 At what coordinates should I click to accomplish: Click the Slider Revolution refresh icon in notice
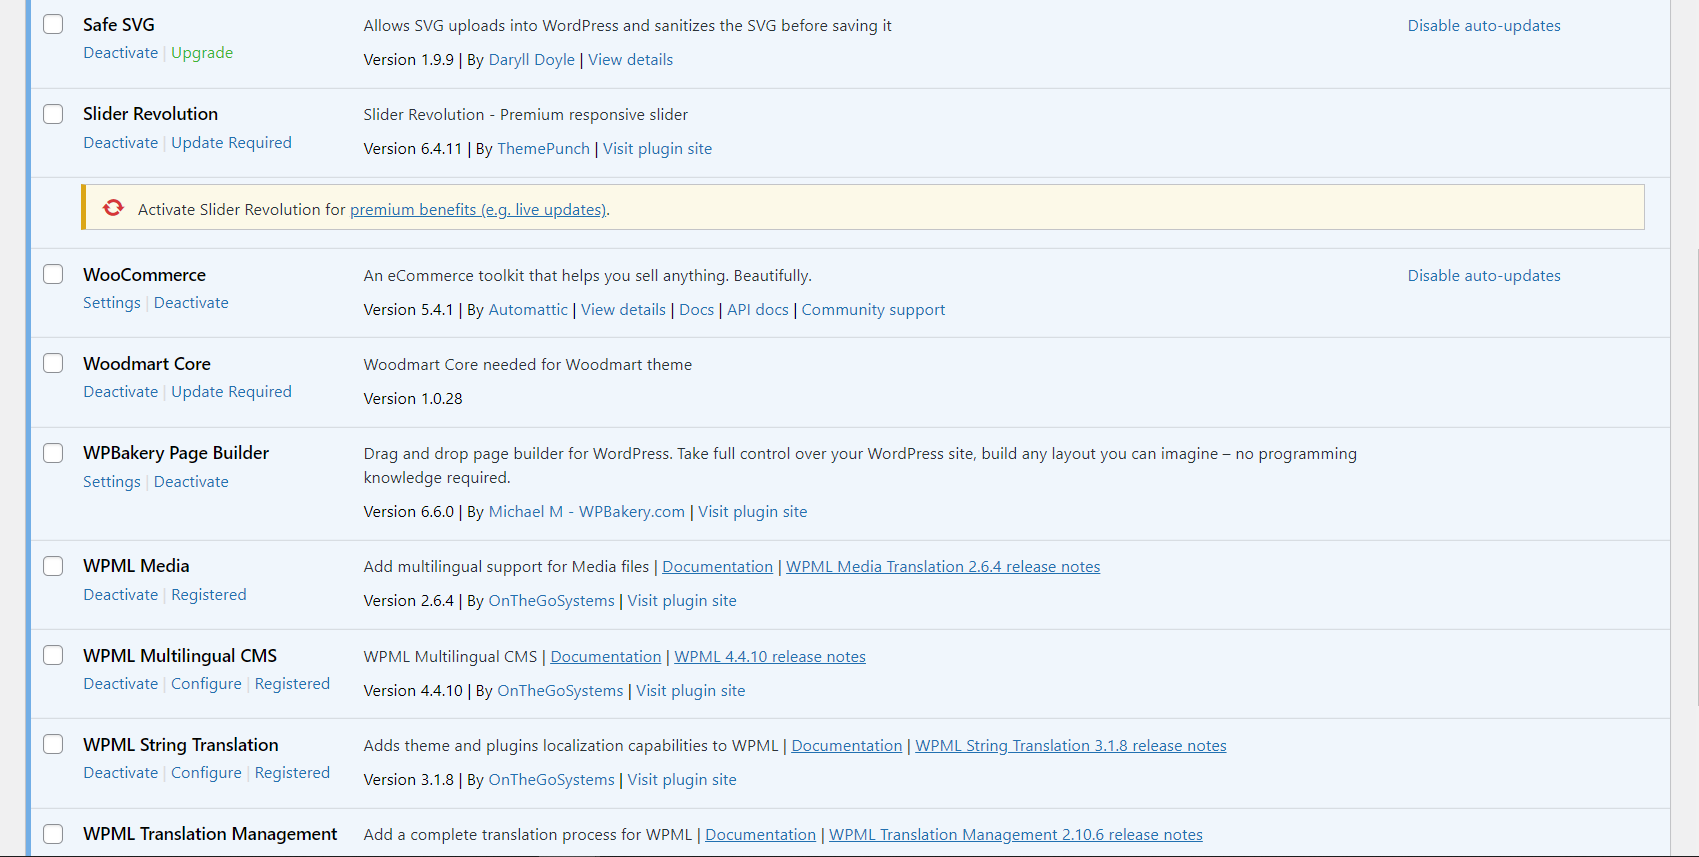click(x=113, y=208)
